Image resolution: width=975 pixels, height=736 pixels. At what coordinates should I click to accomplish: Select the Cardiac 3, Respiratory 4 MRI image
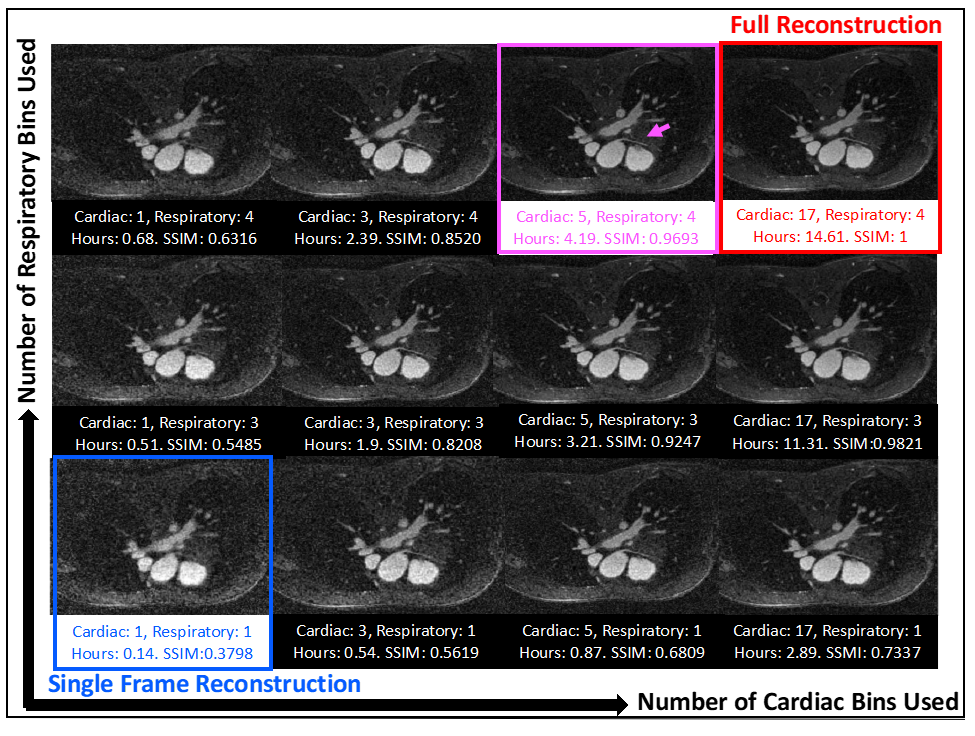[382, 122]
